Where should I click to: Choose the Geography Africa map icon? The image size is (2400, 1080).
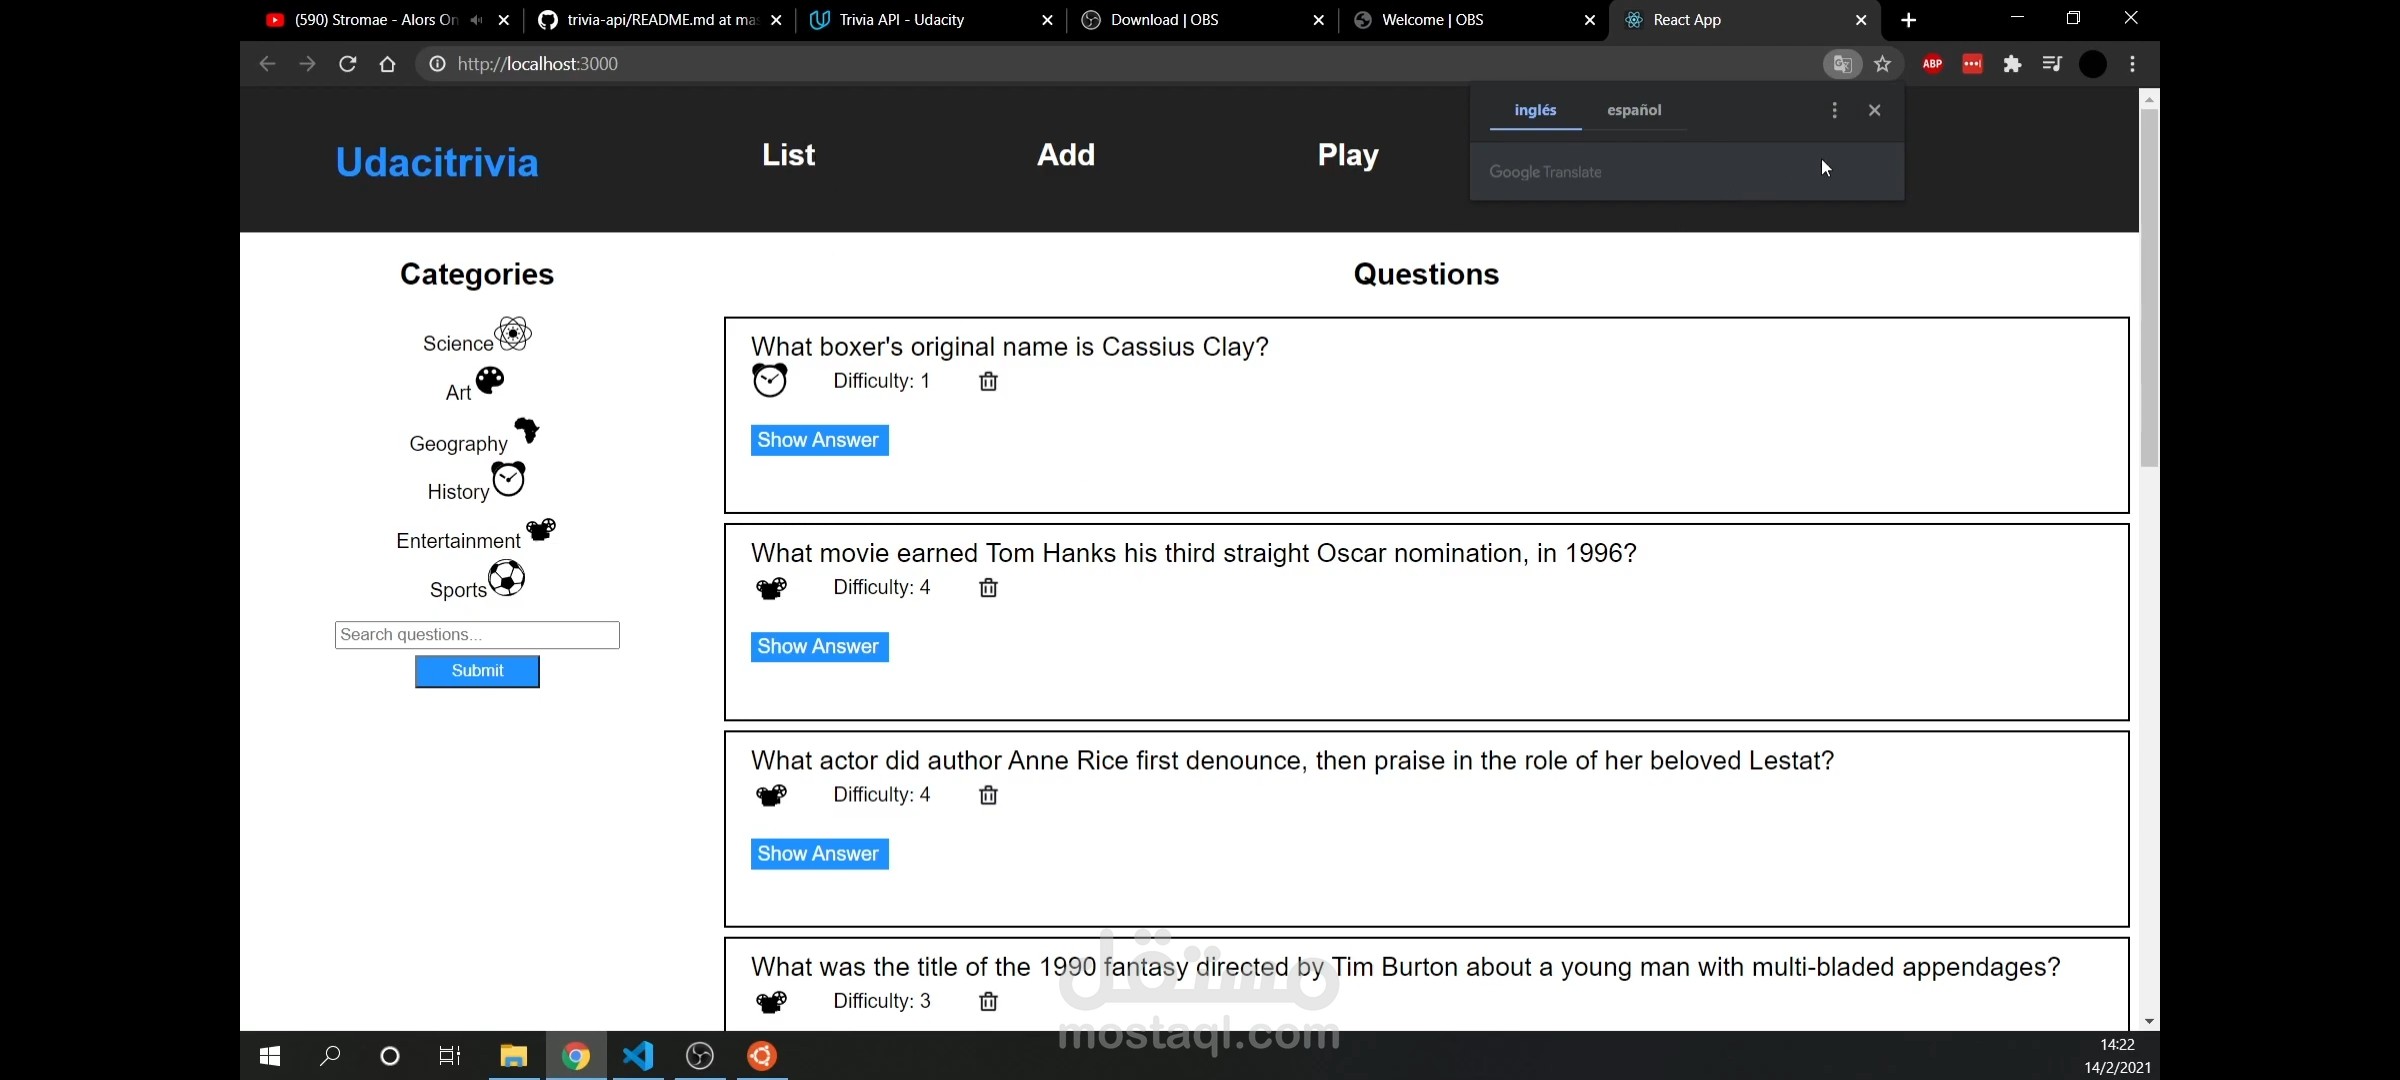(526, 431)
